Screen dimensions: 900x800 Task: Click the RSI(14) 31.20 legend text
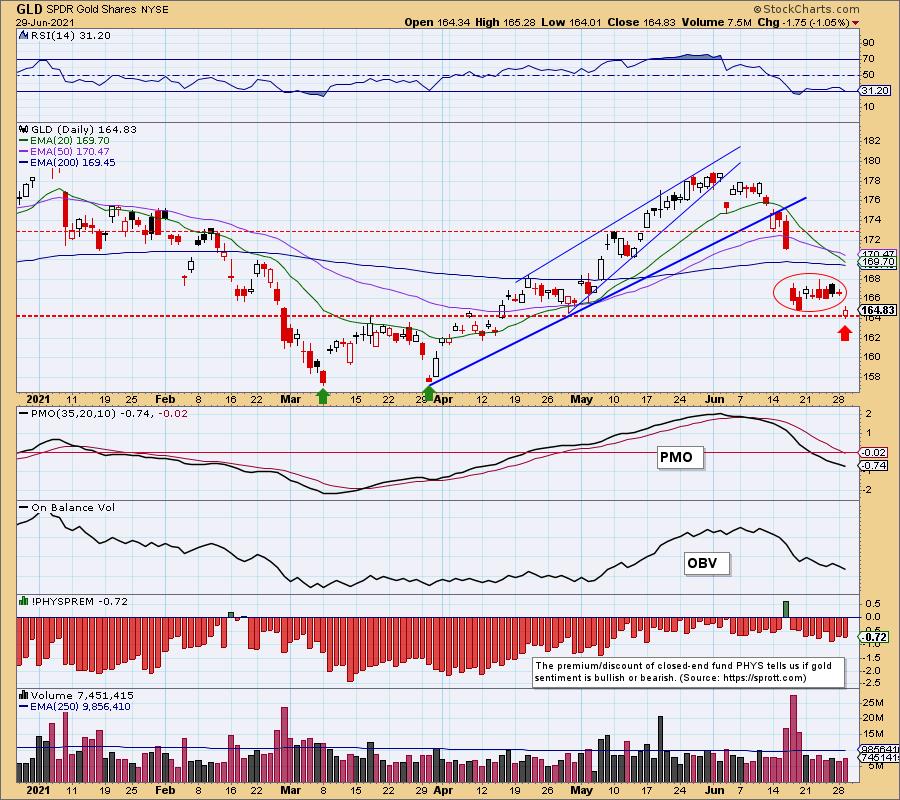tap(71, 35)
